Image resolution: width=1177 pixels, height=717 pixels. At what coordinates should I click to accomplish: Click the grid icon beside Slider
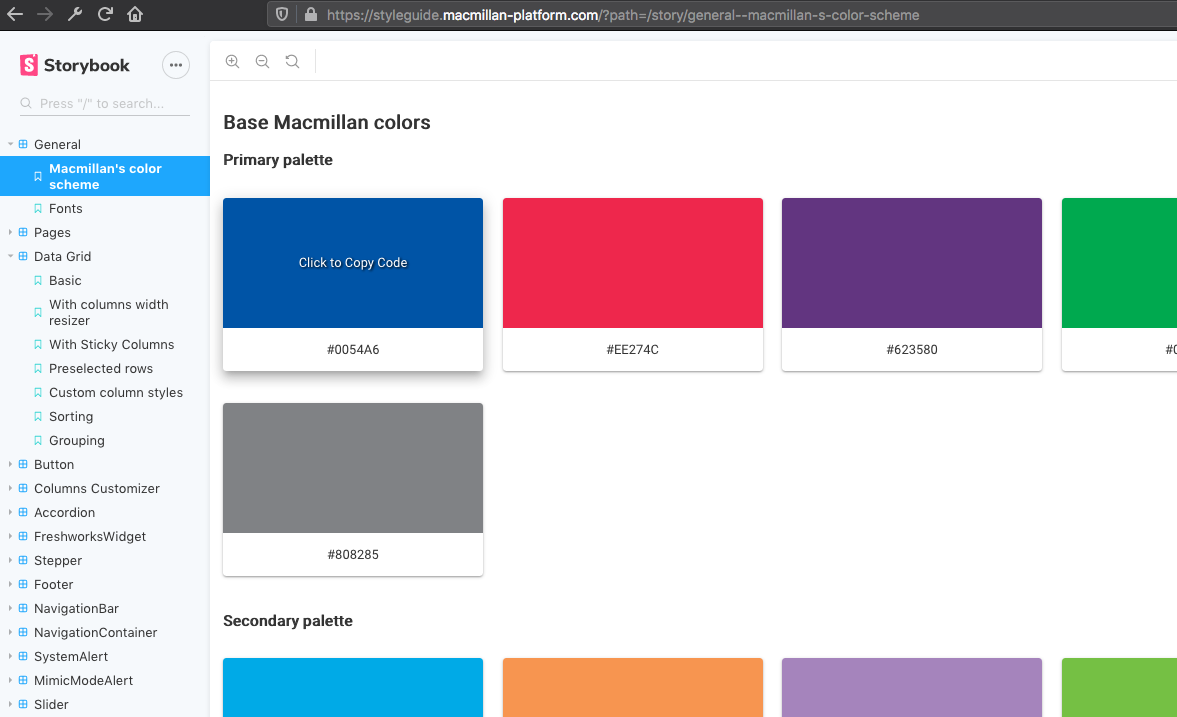[23, 704]
